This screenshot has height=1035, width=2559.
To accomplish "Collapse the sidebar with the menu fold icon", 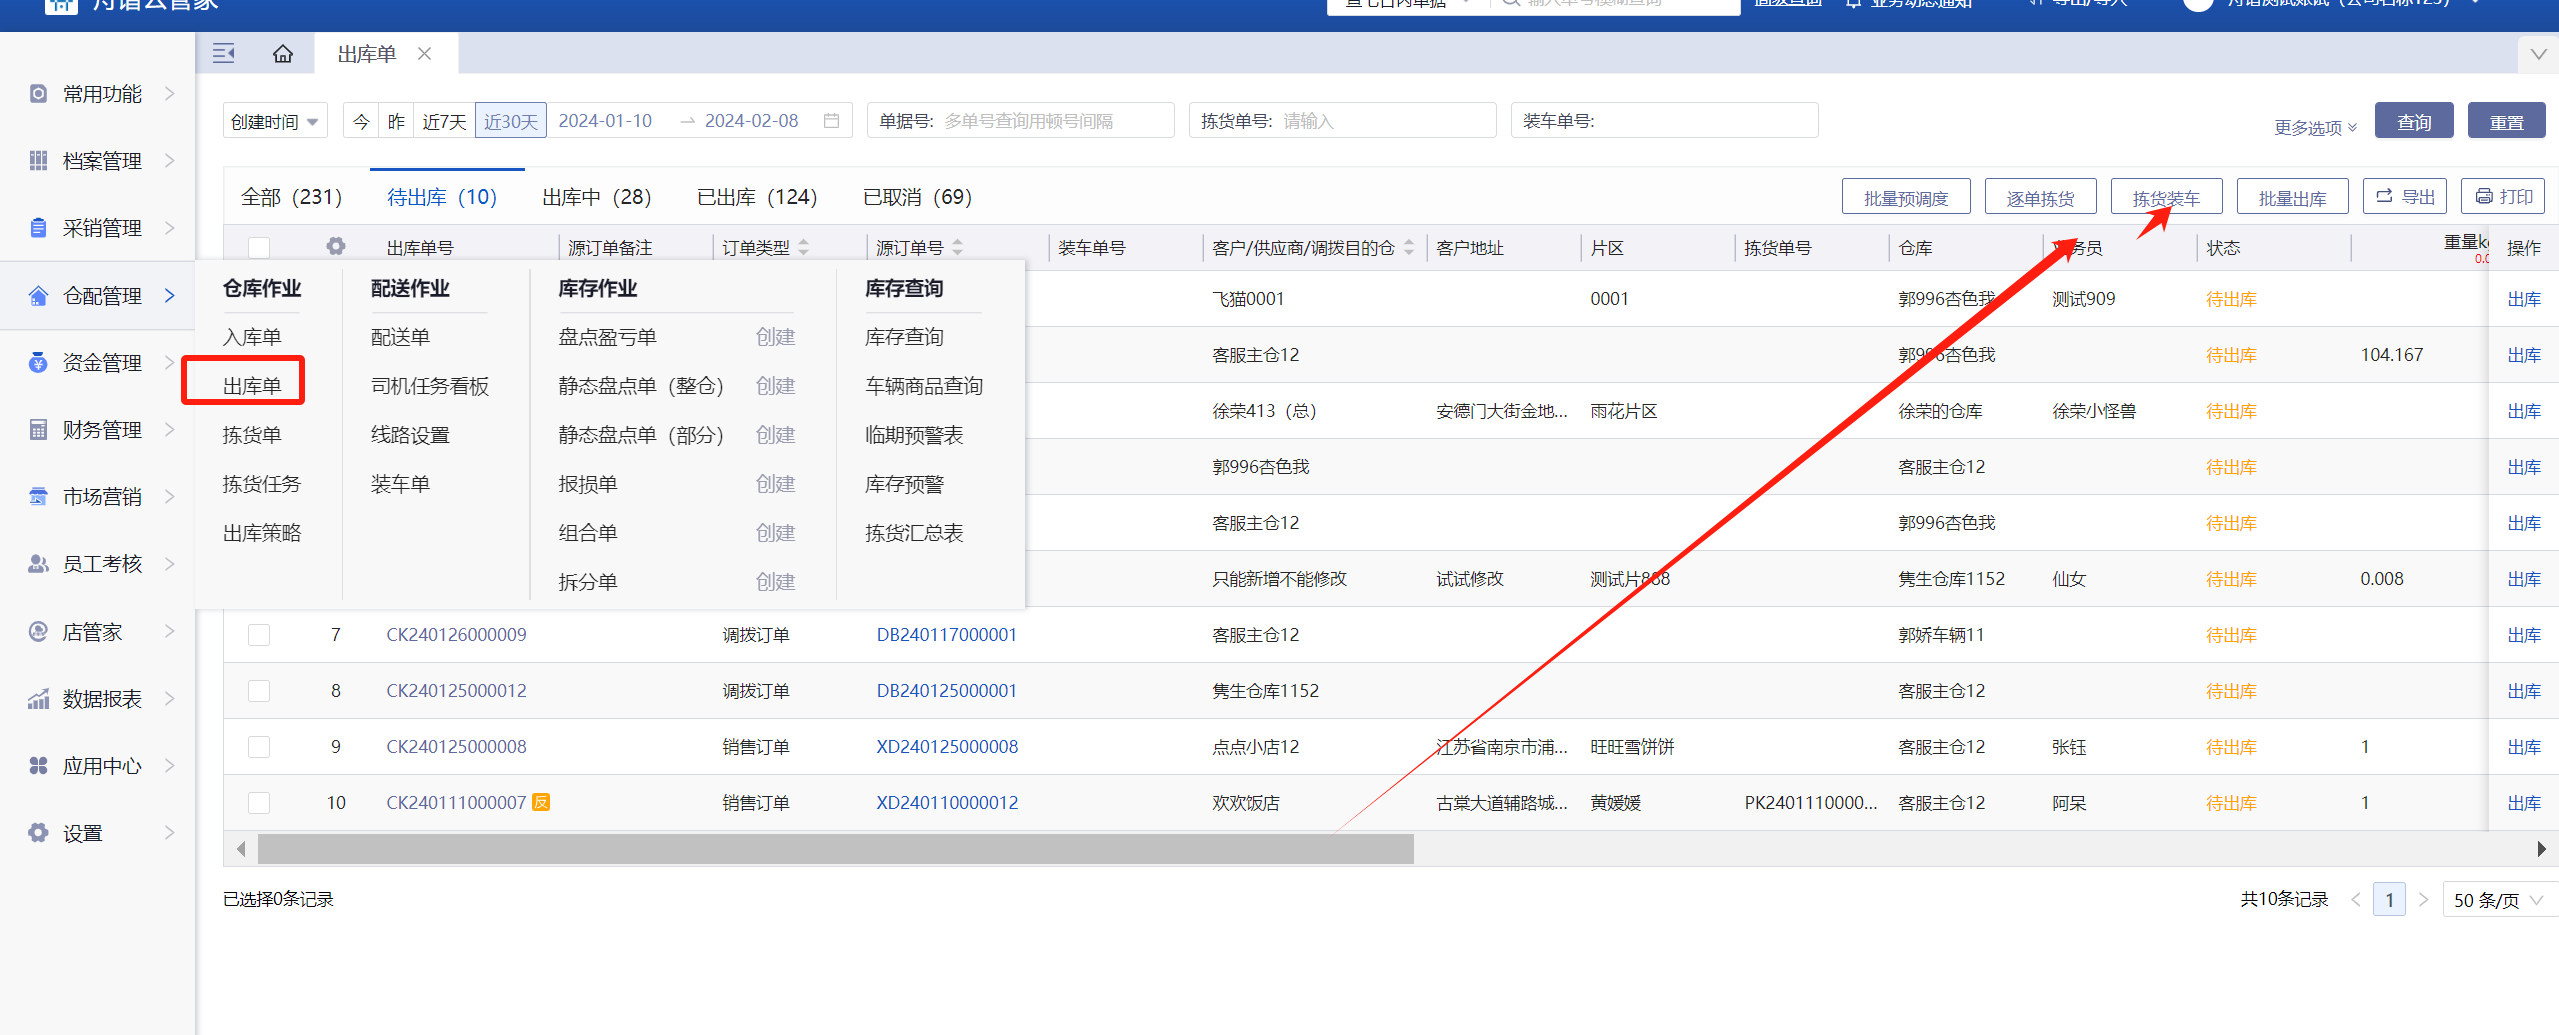I will (x=224, y=54).
